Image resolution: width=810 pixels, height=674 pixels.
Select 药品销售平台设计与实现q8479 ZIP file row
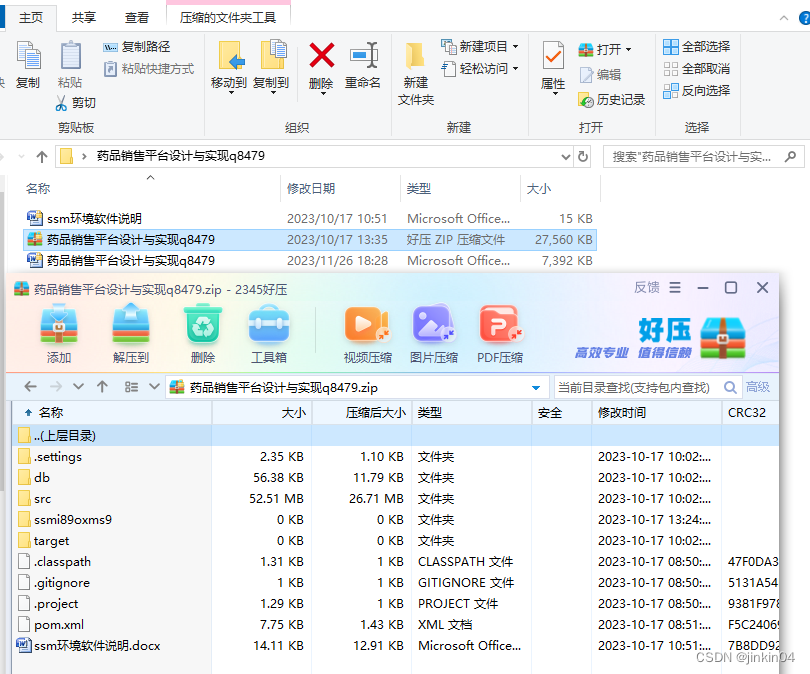pyautogui.click(x=310, y=240)
